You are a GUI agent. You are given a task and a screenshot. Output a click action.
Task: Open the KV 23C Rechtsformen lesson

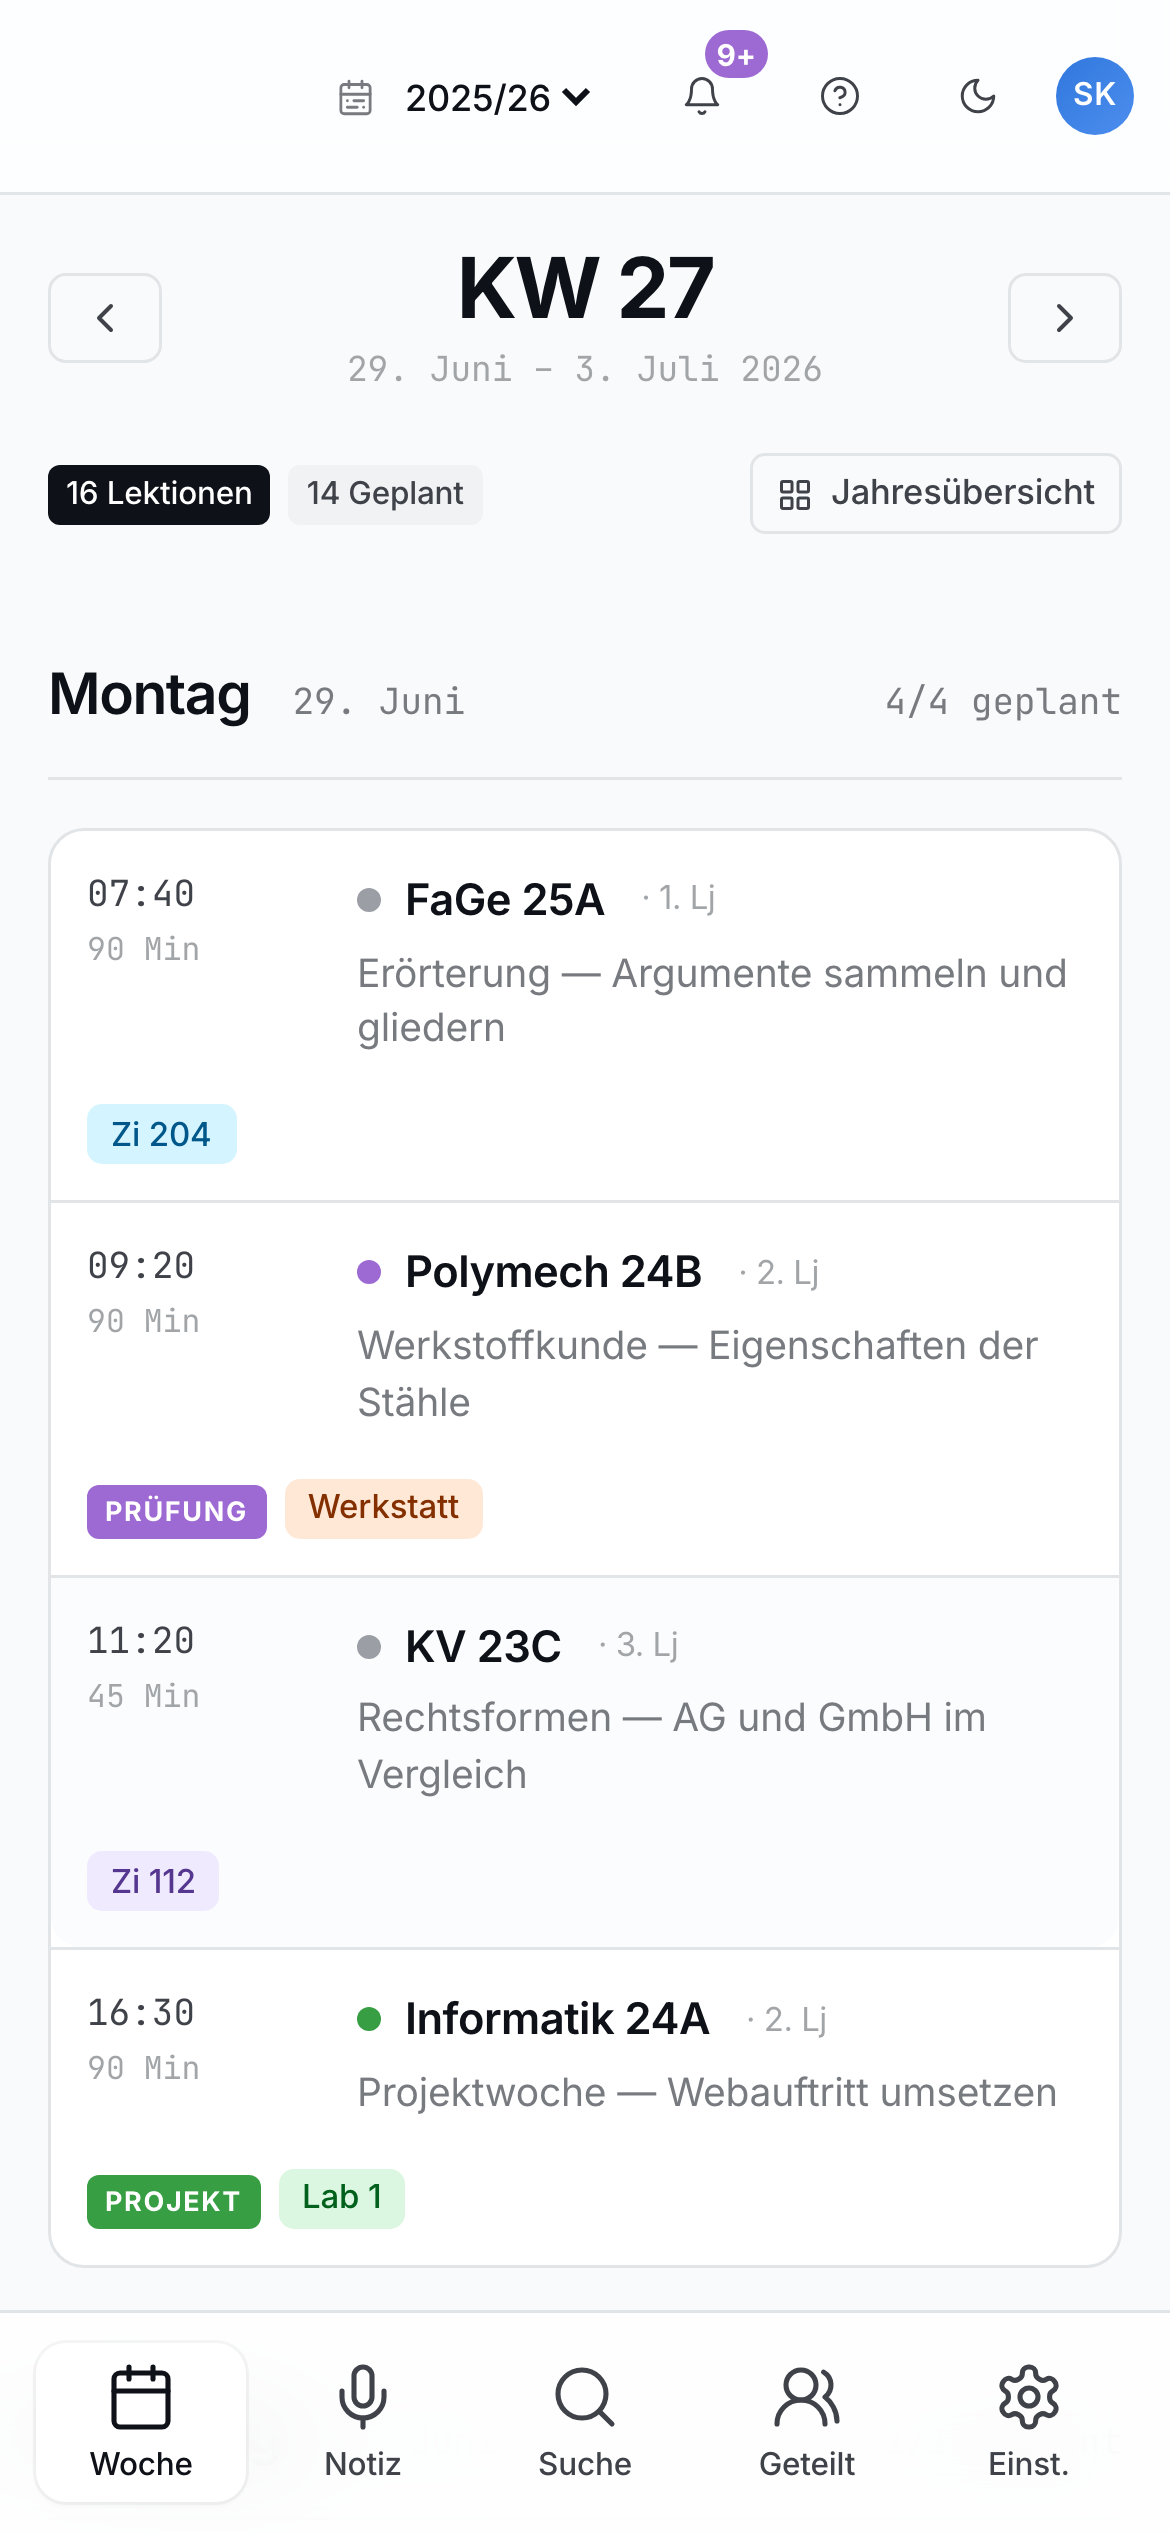click(585, 1762)
